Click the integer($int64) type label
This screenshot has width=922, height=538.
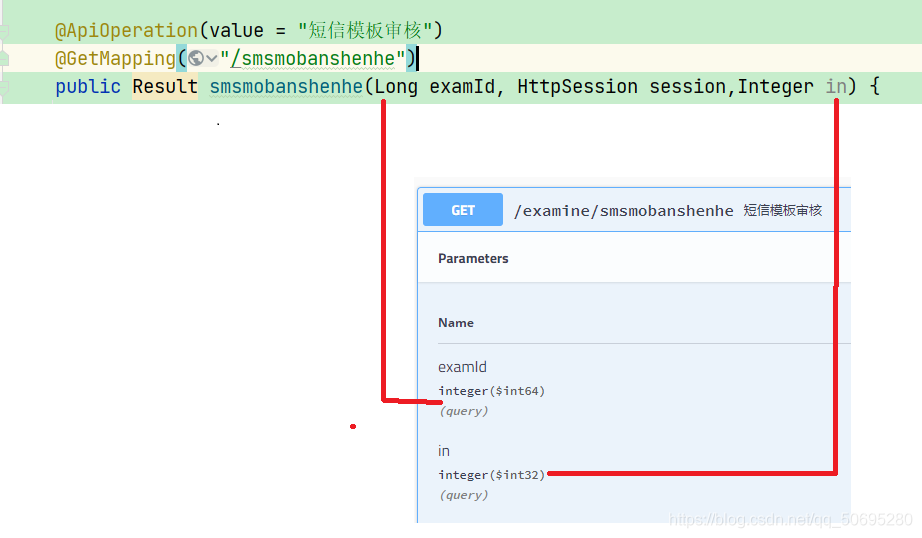click(x=492, y=391)
